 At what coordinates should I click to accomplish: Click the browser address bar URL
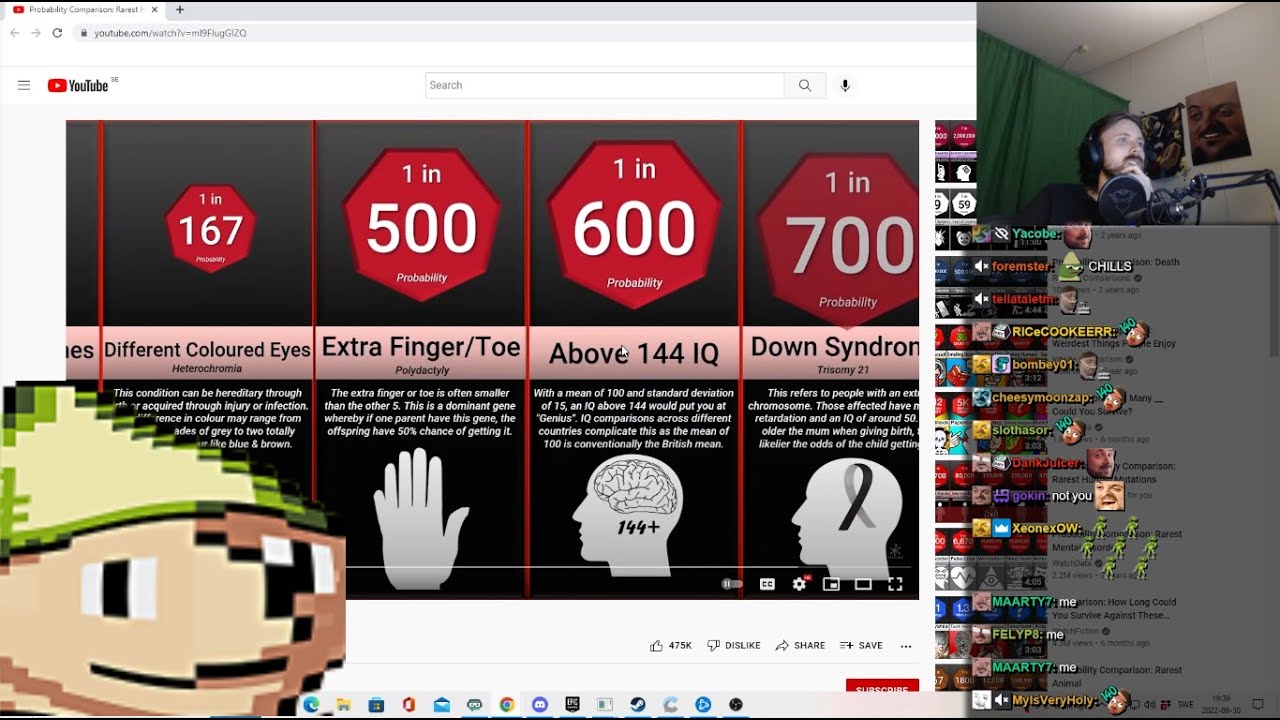click(x=170, y=33)
